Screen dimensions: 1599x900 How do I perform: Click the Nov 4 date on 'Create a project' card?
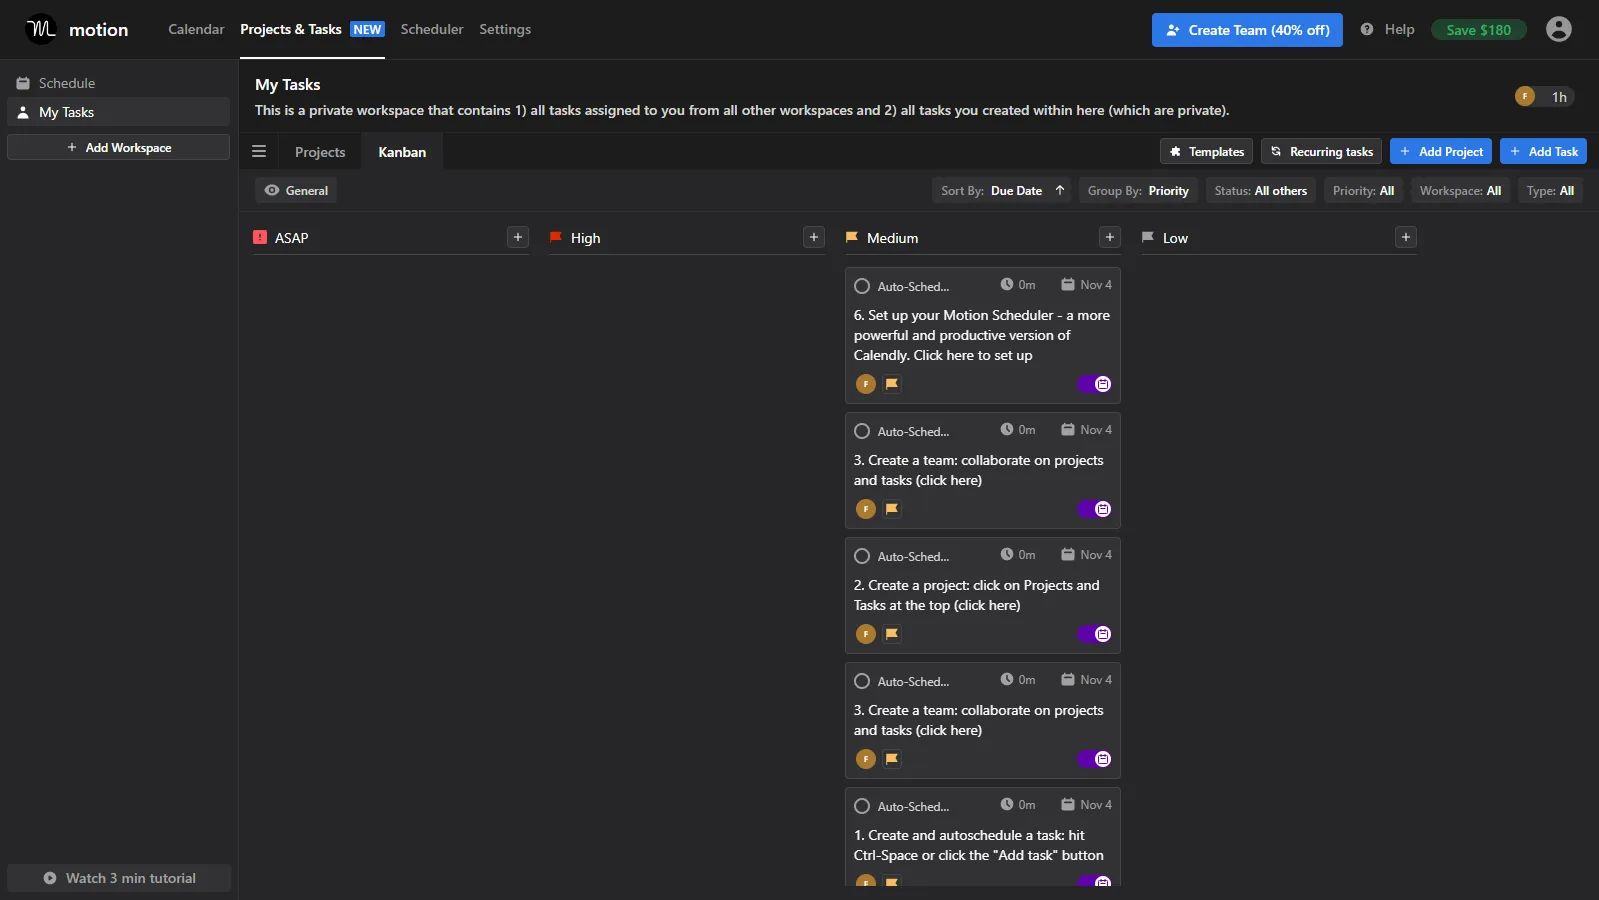tap(1086, 555)
